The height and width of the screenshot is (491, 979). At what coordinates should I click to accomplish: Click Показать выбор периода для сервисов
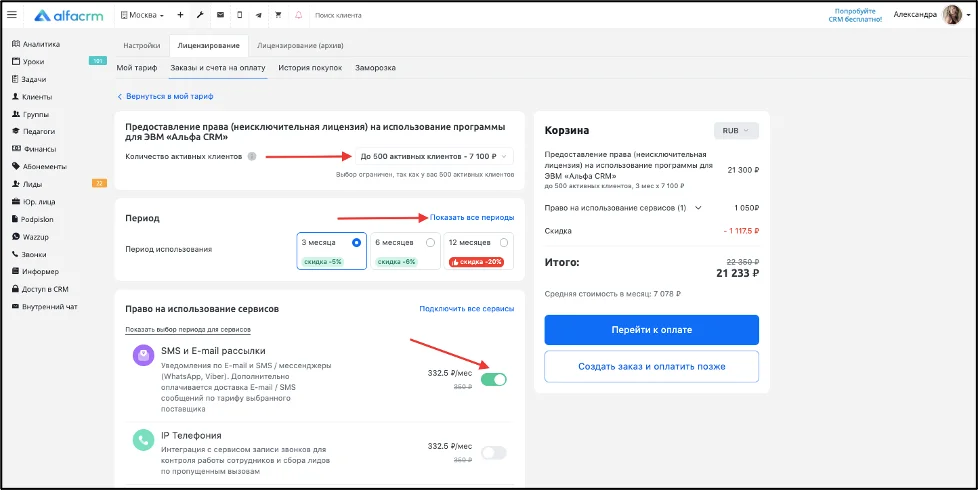188,329
